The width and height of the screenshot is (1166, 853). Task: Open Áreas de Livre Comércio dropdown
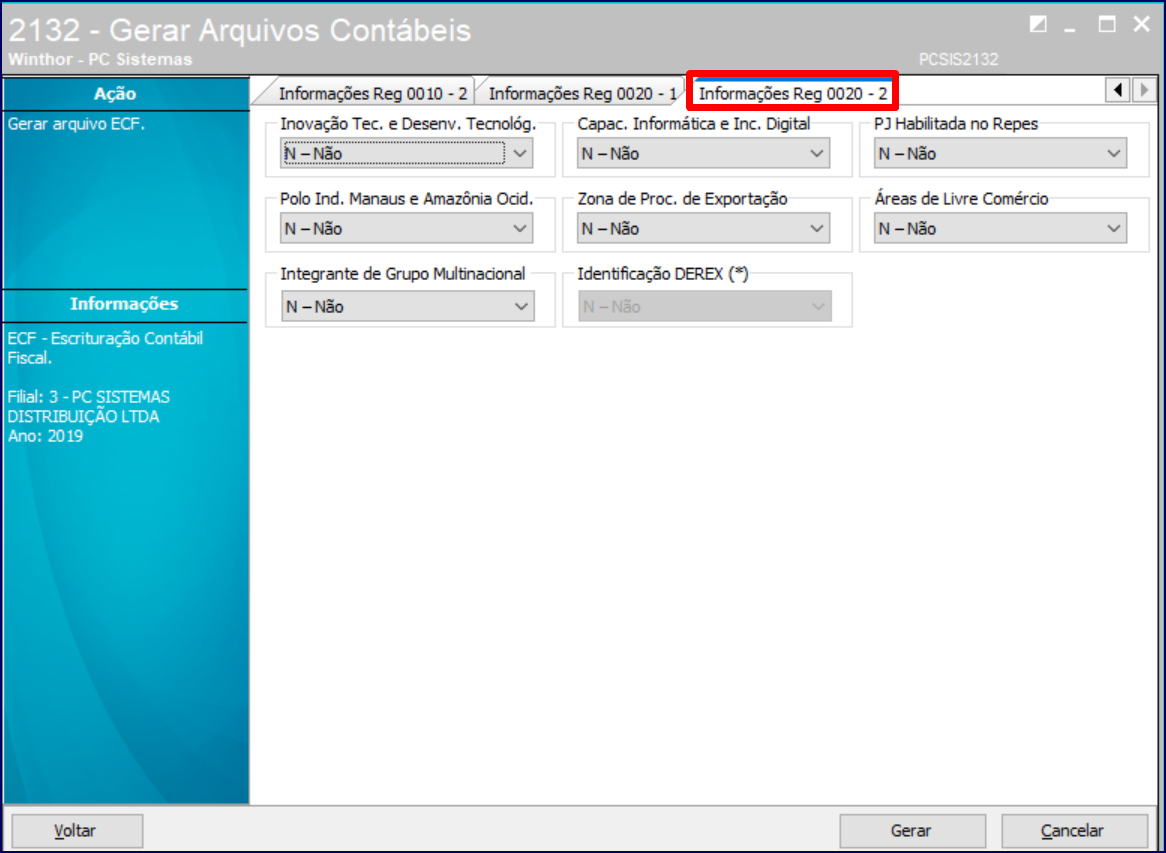[x=1000, y=228]
